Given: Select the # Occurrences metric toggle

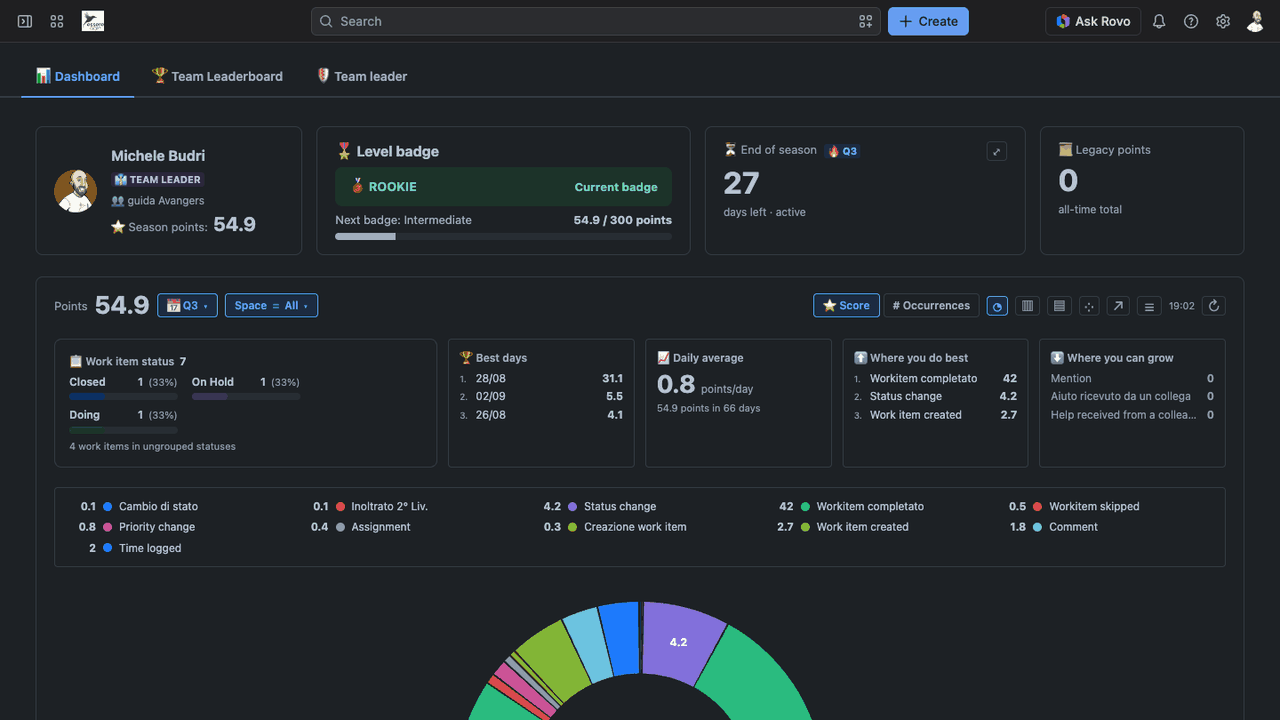Looking at the screenshot, I should pos(931,306).
